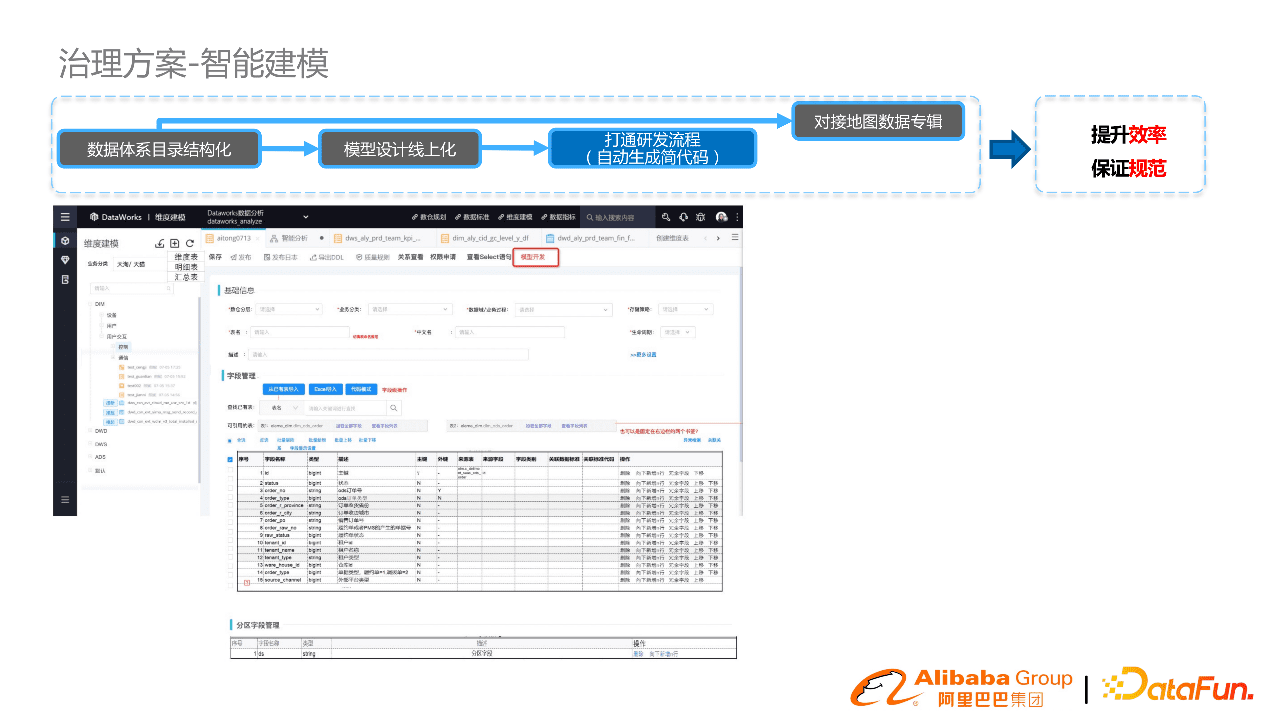Open 数仓规划 in top navigation
Viewport: 1280px width, 720px height.
[x=429, y=217]
